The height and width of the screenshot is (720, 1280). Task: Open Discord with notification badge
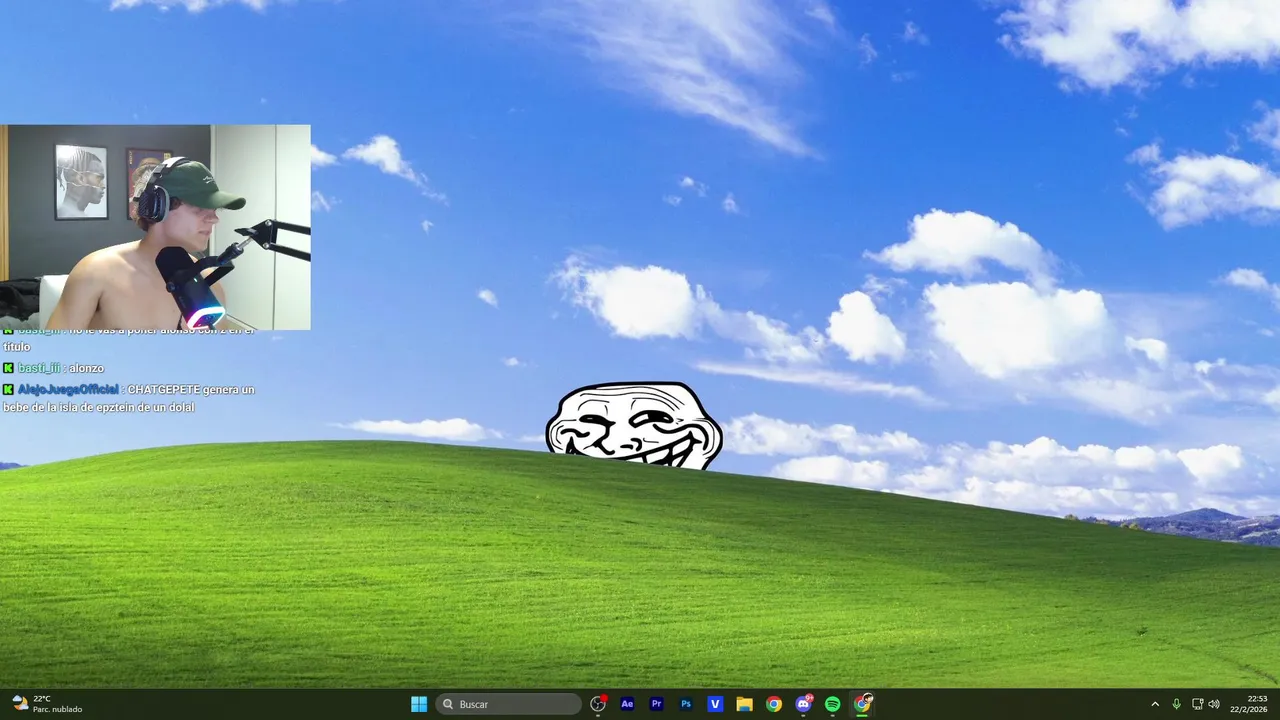(803, 704)
